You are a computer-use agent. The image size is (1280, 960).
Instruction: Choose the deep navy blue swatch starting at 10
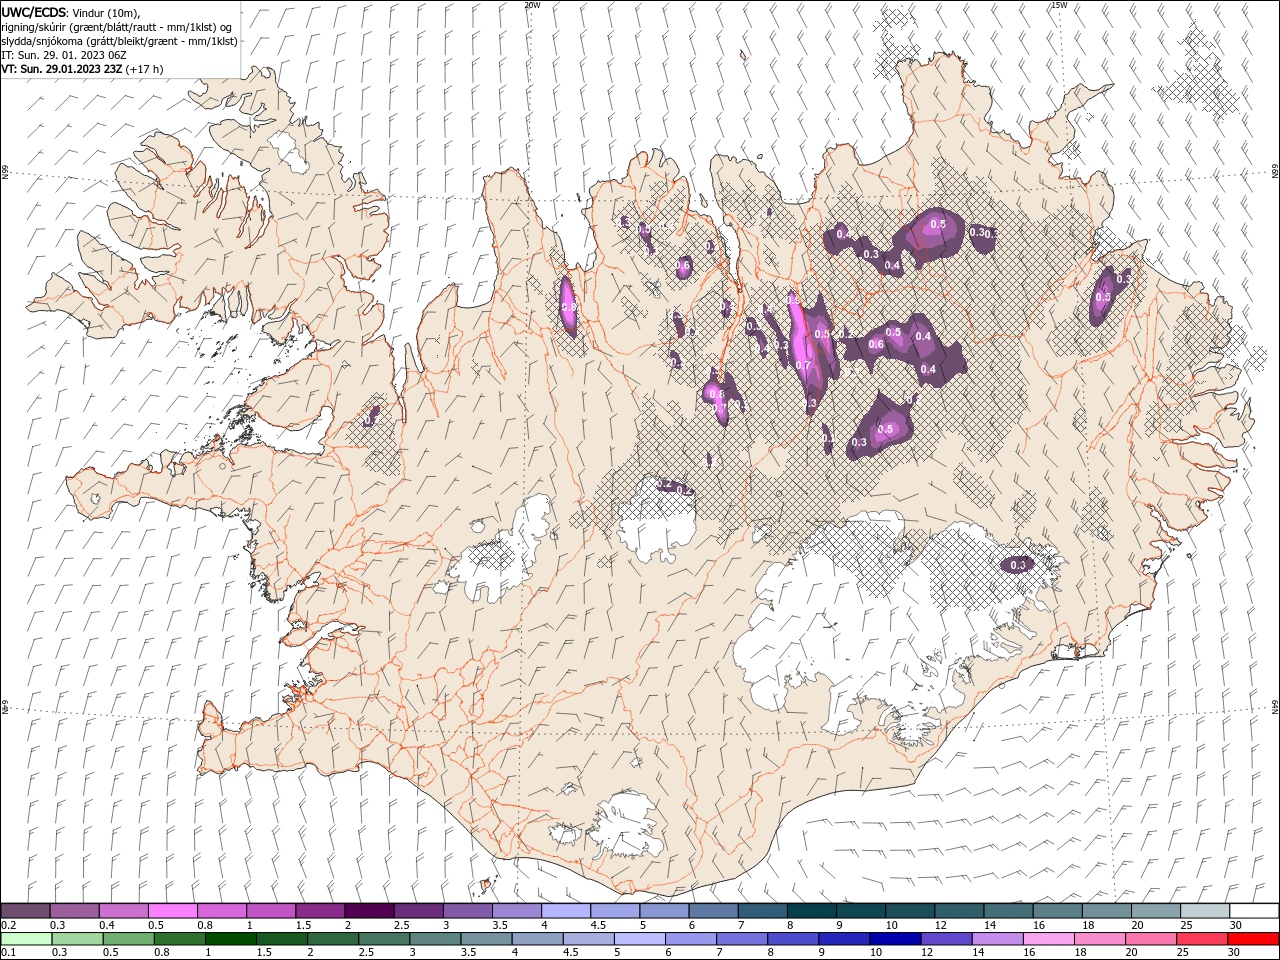(894, 938)
